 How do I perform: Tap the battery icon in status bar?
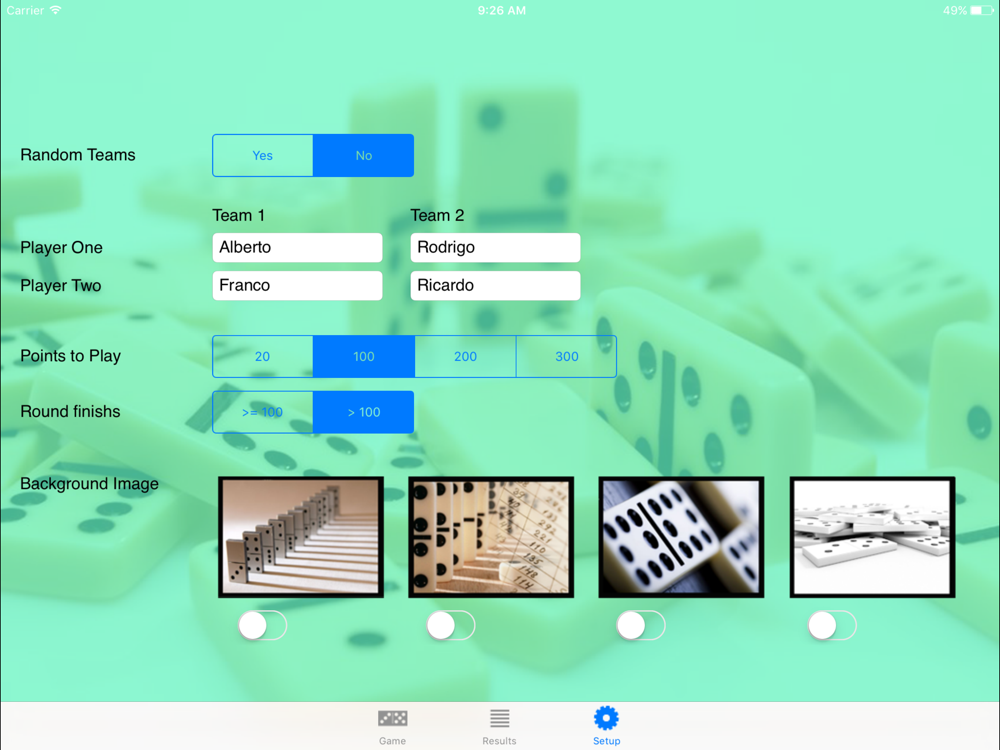(x=982, y=10)
